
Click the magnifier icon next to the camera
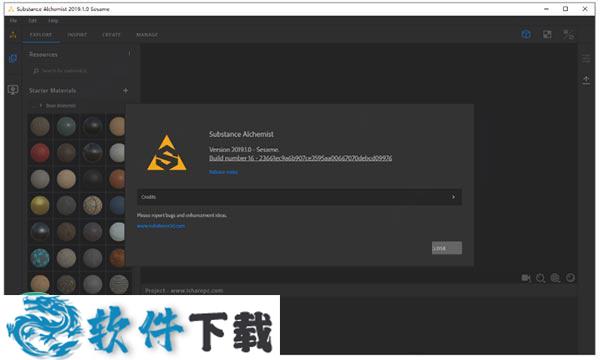pyautogui.click(x=540, y=278)
